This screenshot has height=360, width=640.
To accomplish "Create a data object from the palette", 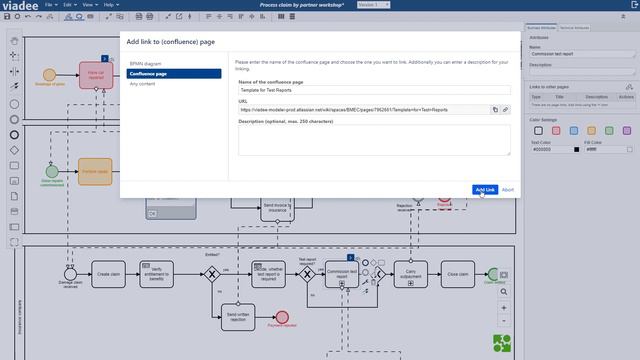I will coord(14,196).
